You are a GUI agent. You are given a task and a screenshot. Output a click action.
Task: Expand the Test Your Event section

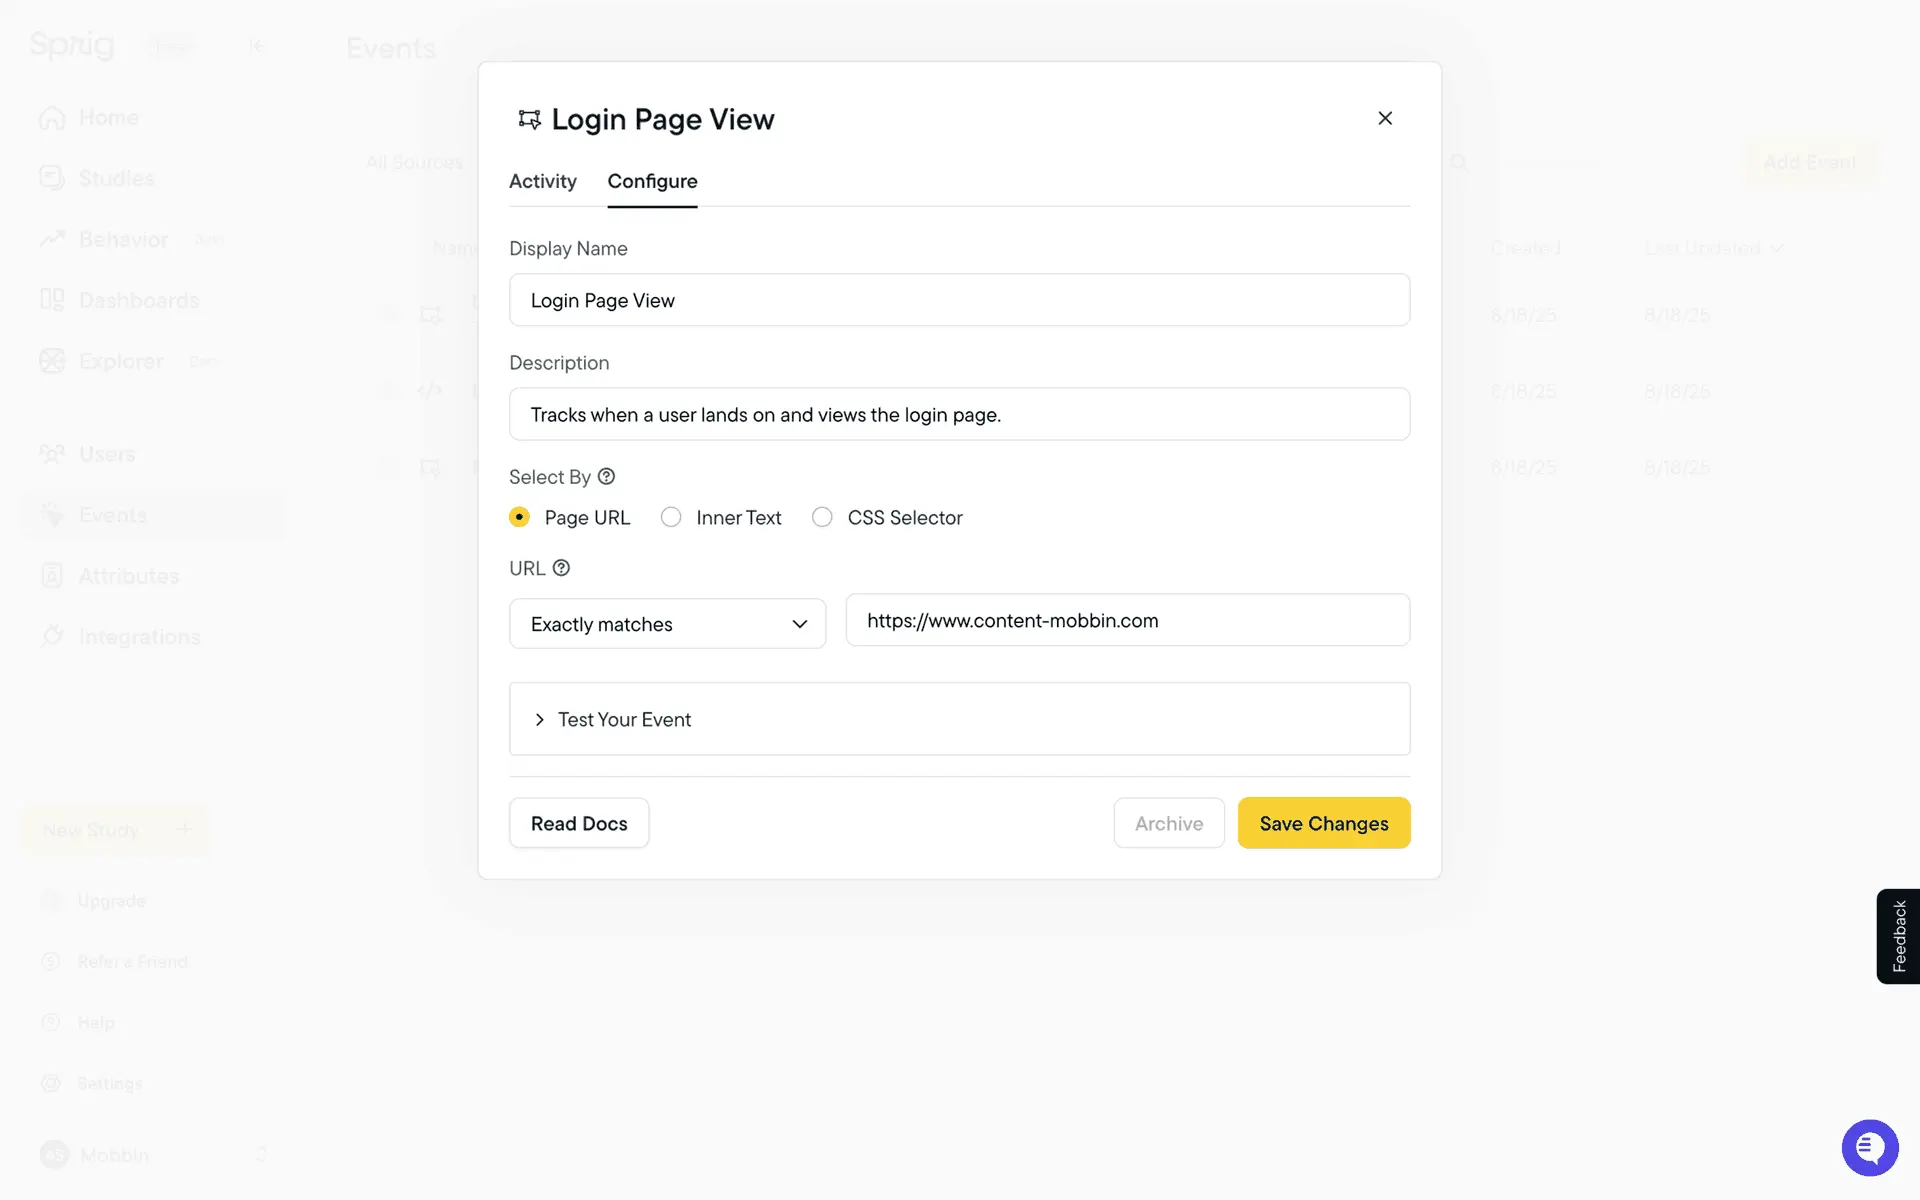pos(624,719)
